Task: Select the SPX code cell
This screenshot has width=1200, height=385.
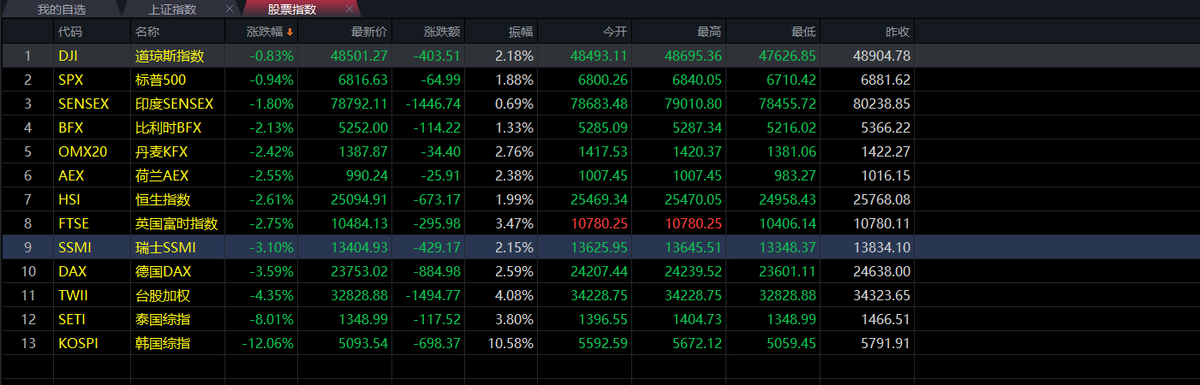Action: (70, 79)
